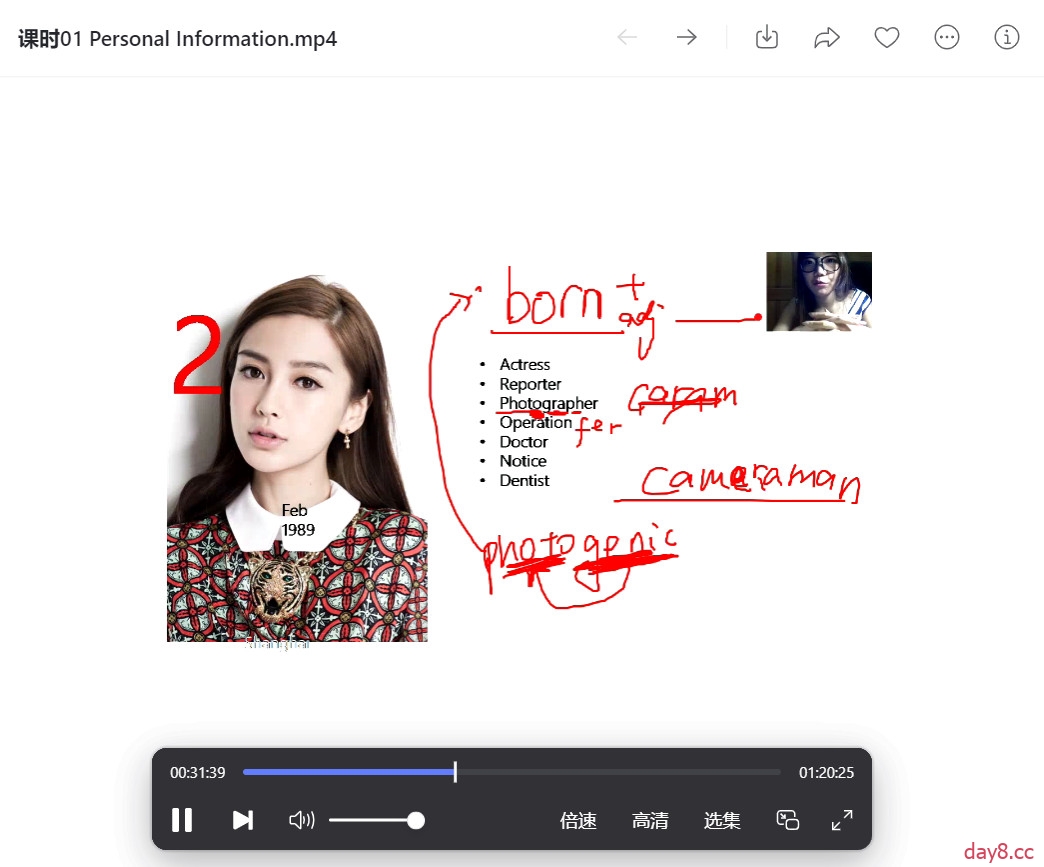The width and height of the screenshot is (1044, 867).
Task: Click the playback progress bar marker
Action: (x=455, y=772)
